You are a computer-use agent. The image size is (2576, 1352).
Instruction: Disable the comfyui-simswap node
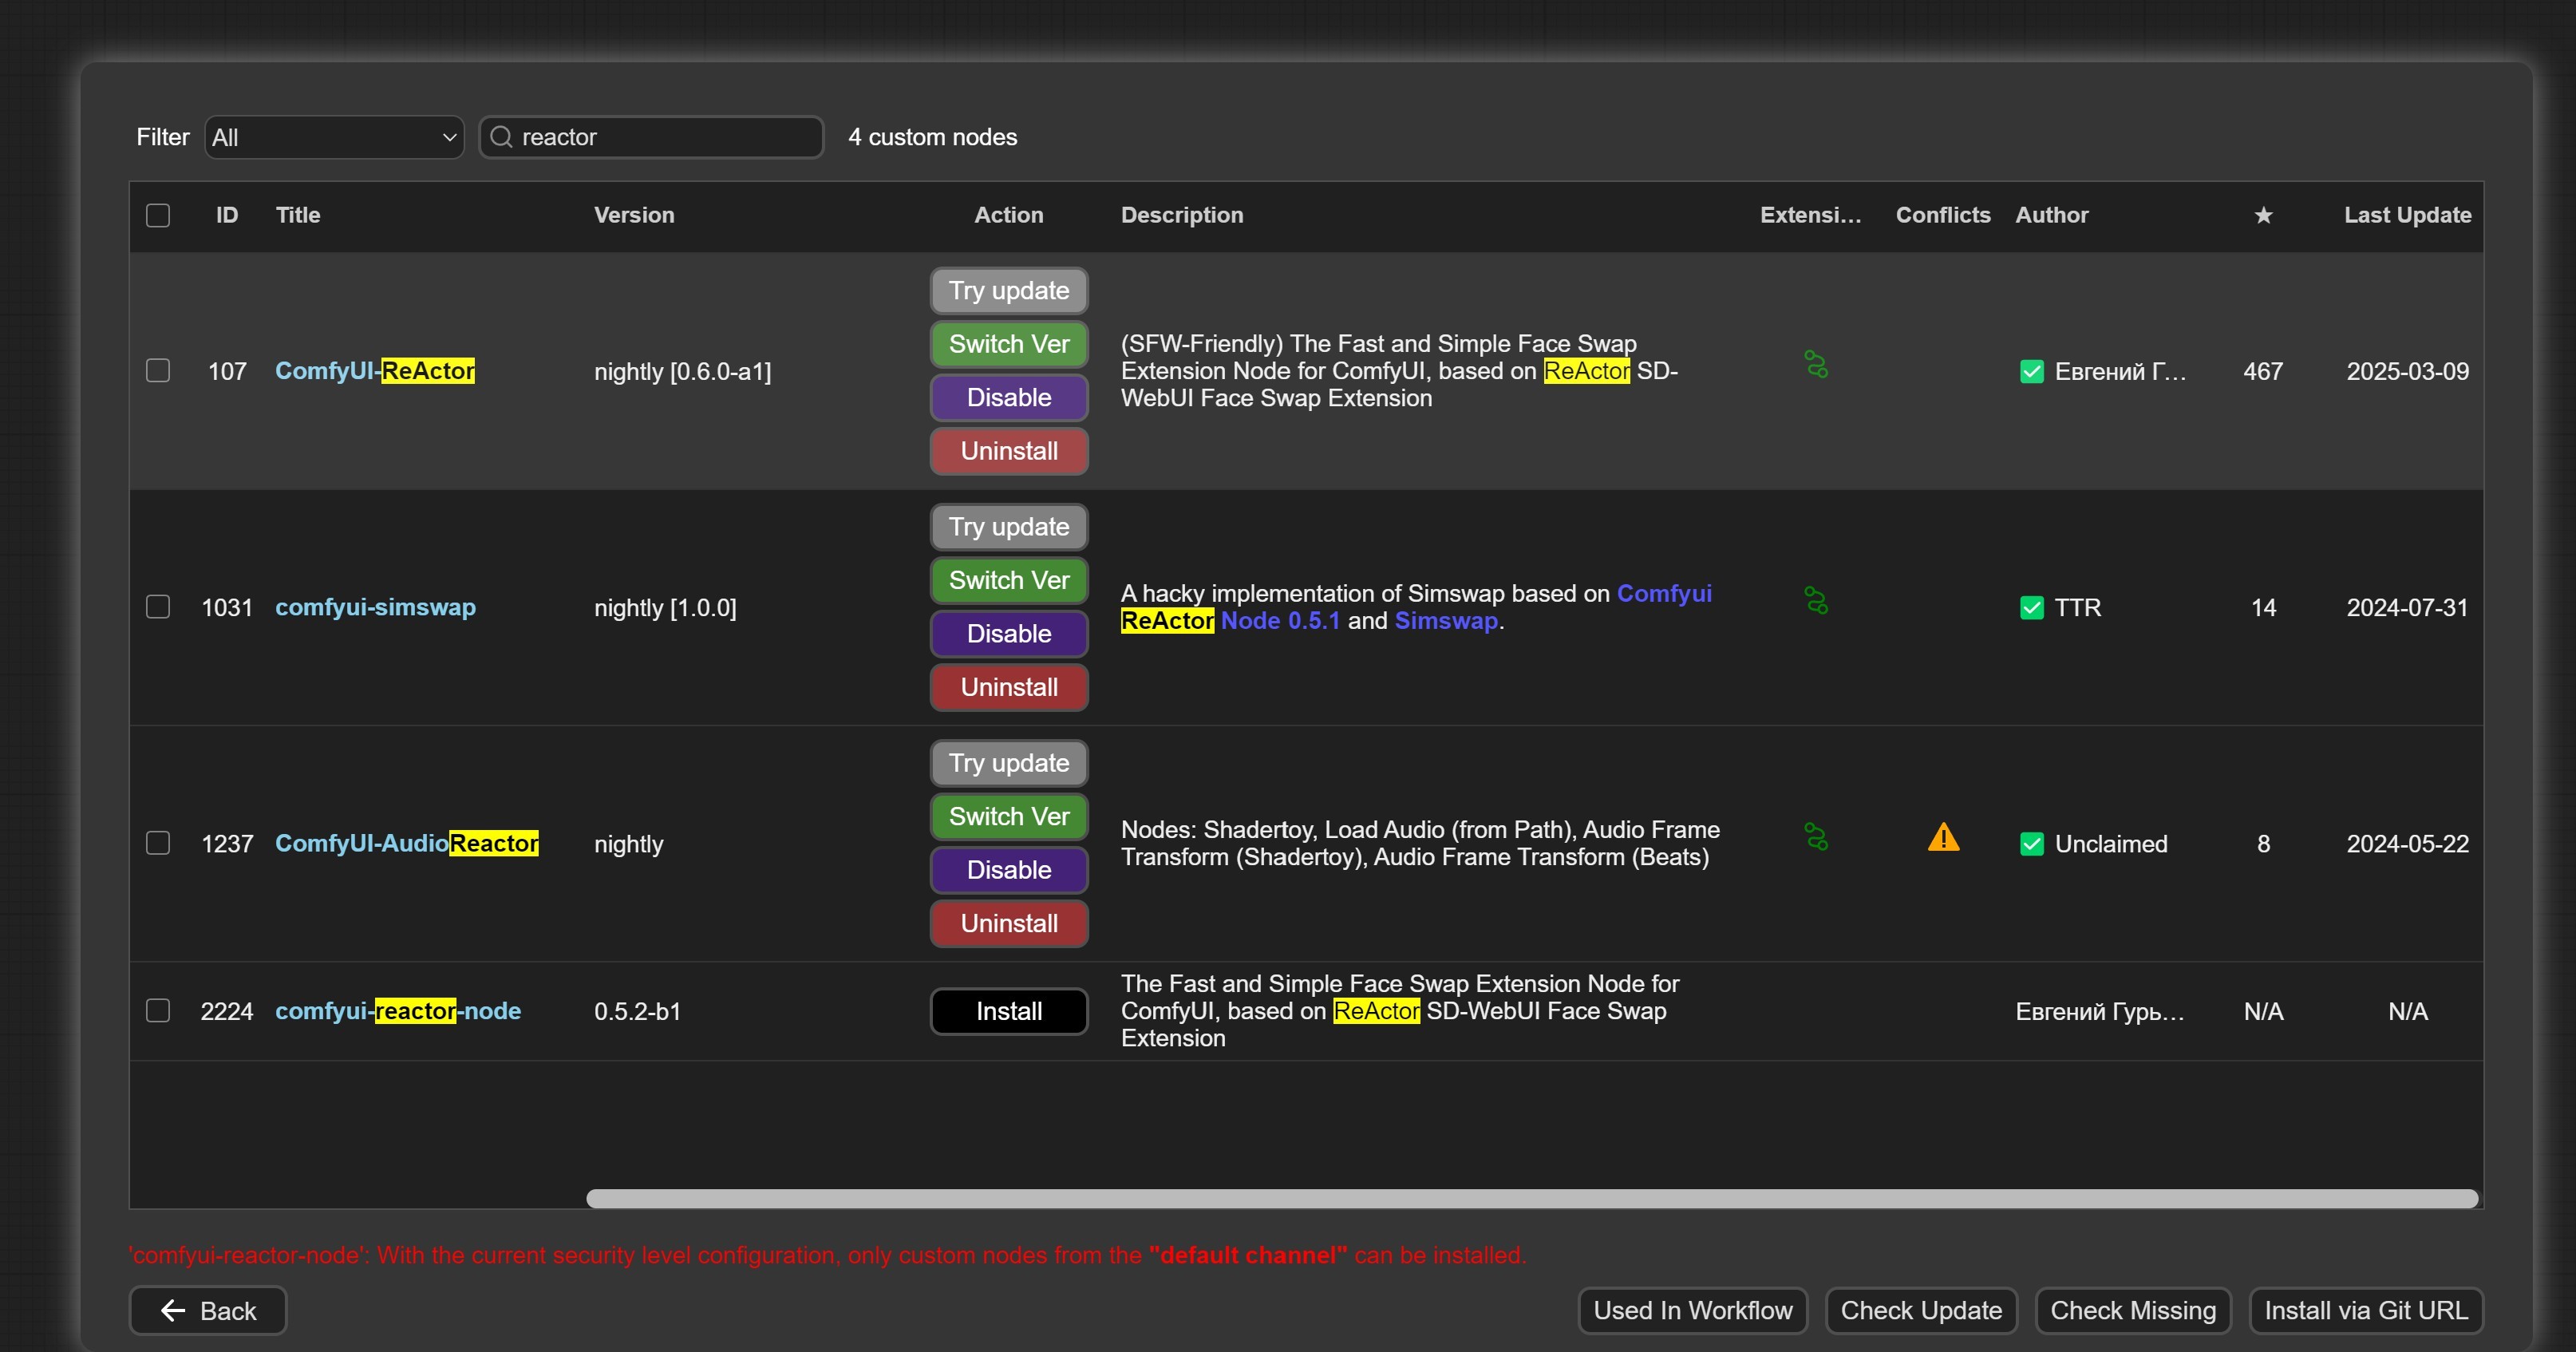pos(1009,634)
